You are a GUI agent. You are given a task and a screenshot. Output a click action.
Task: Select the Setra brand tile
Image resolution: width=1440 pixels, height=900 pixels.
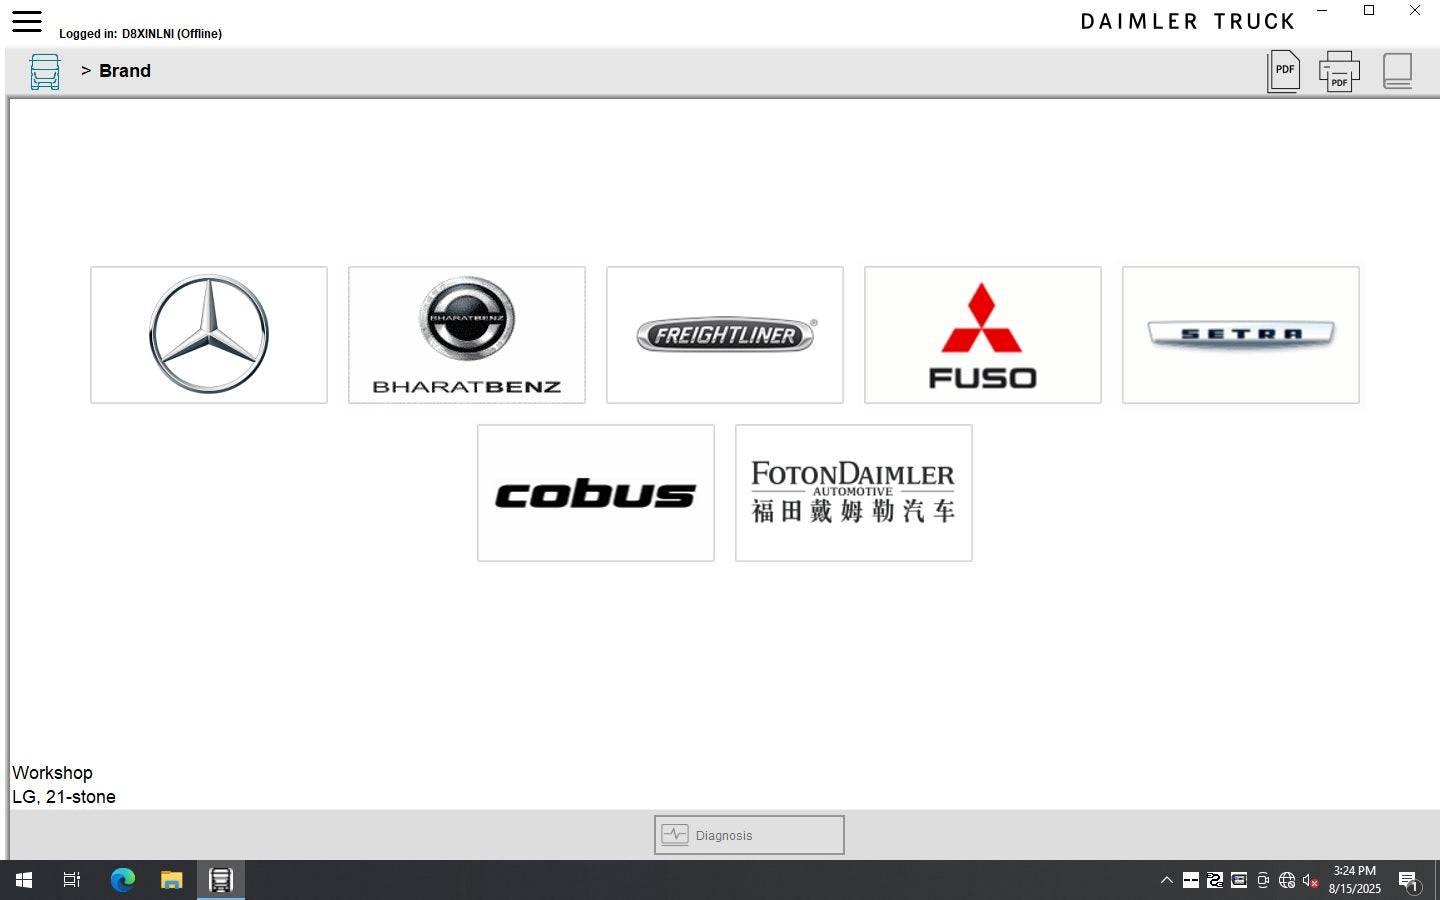pos(1241,335)
